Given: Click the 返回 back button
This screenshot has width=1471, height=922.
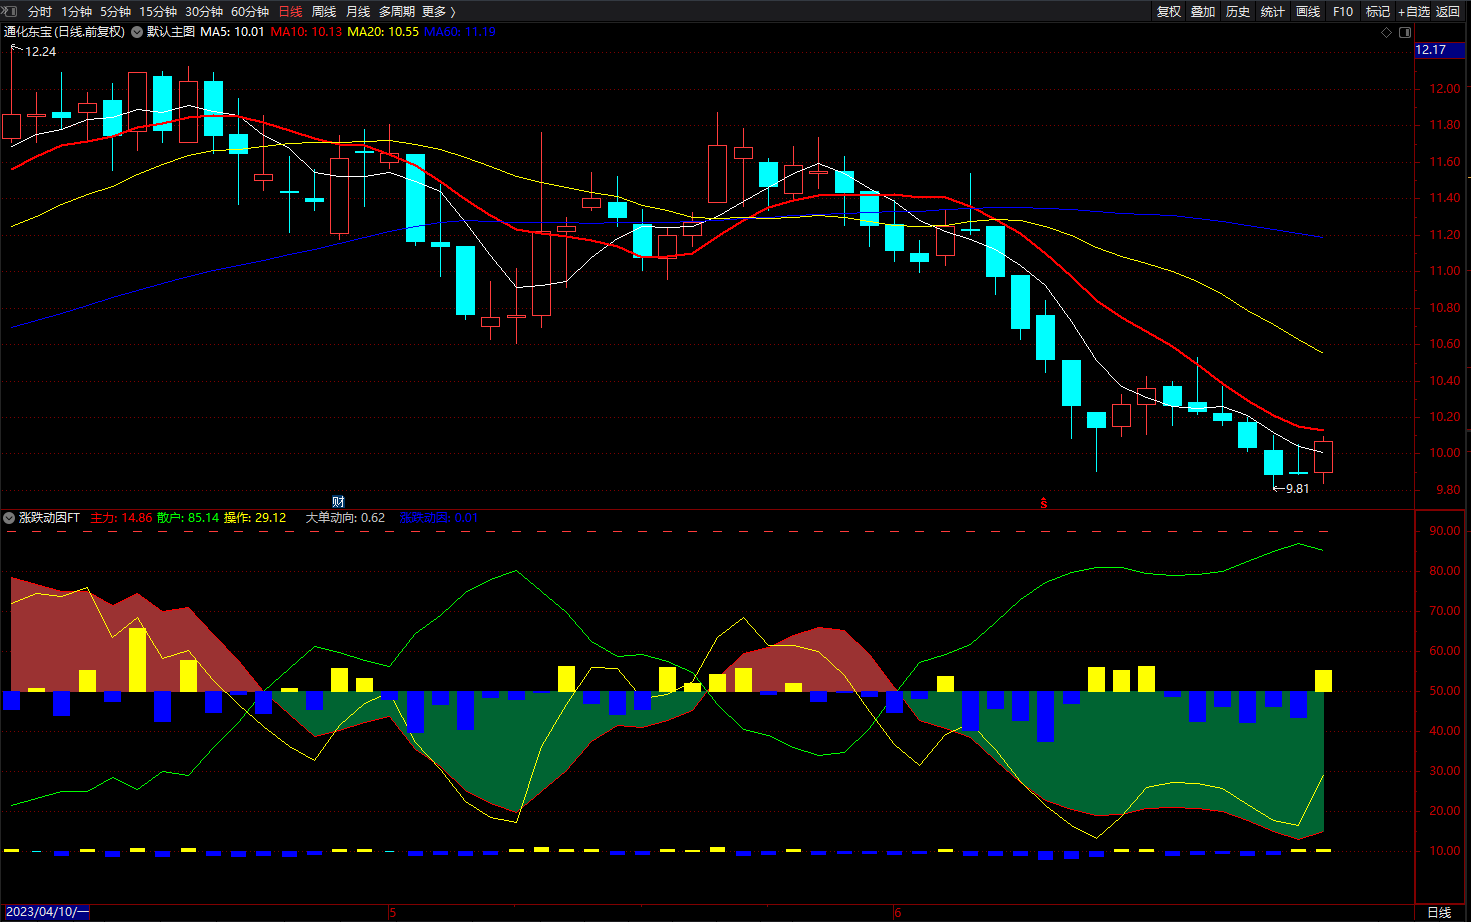Looking at the screenshot, I should click(1448, 12).
